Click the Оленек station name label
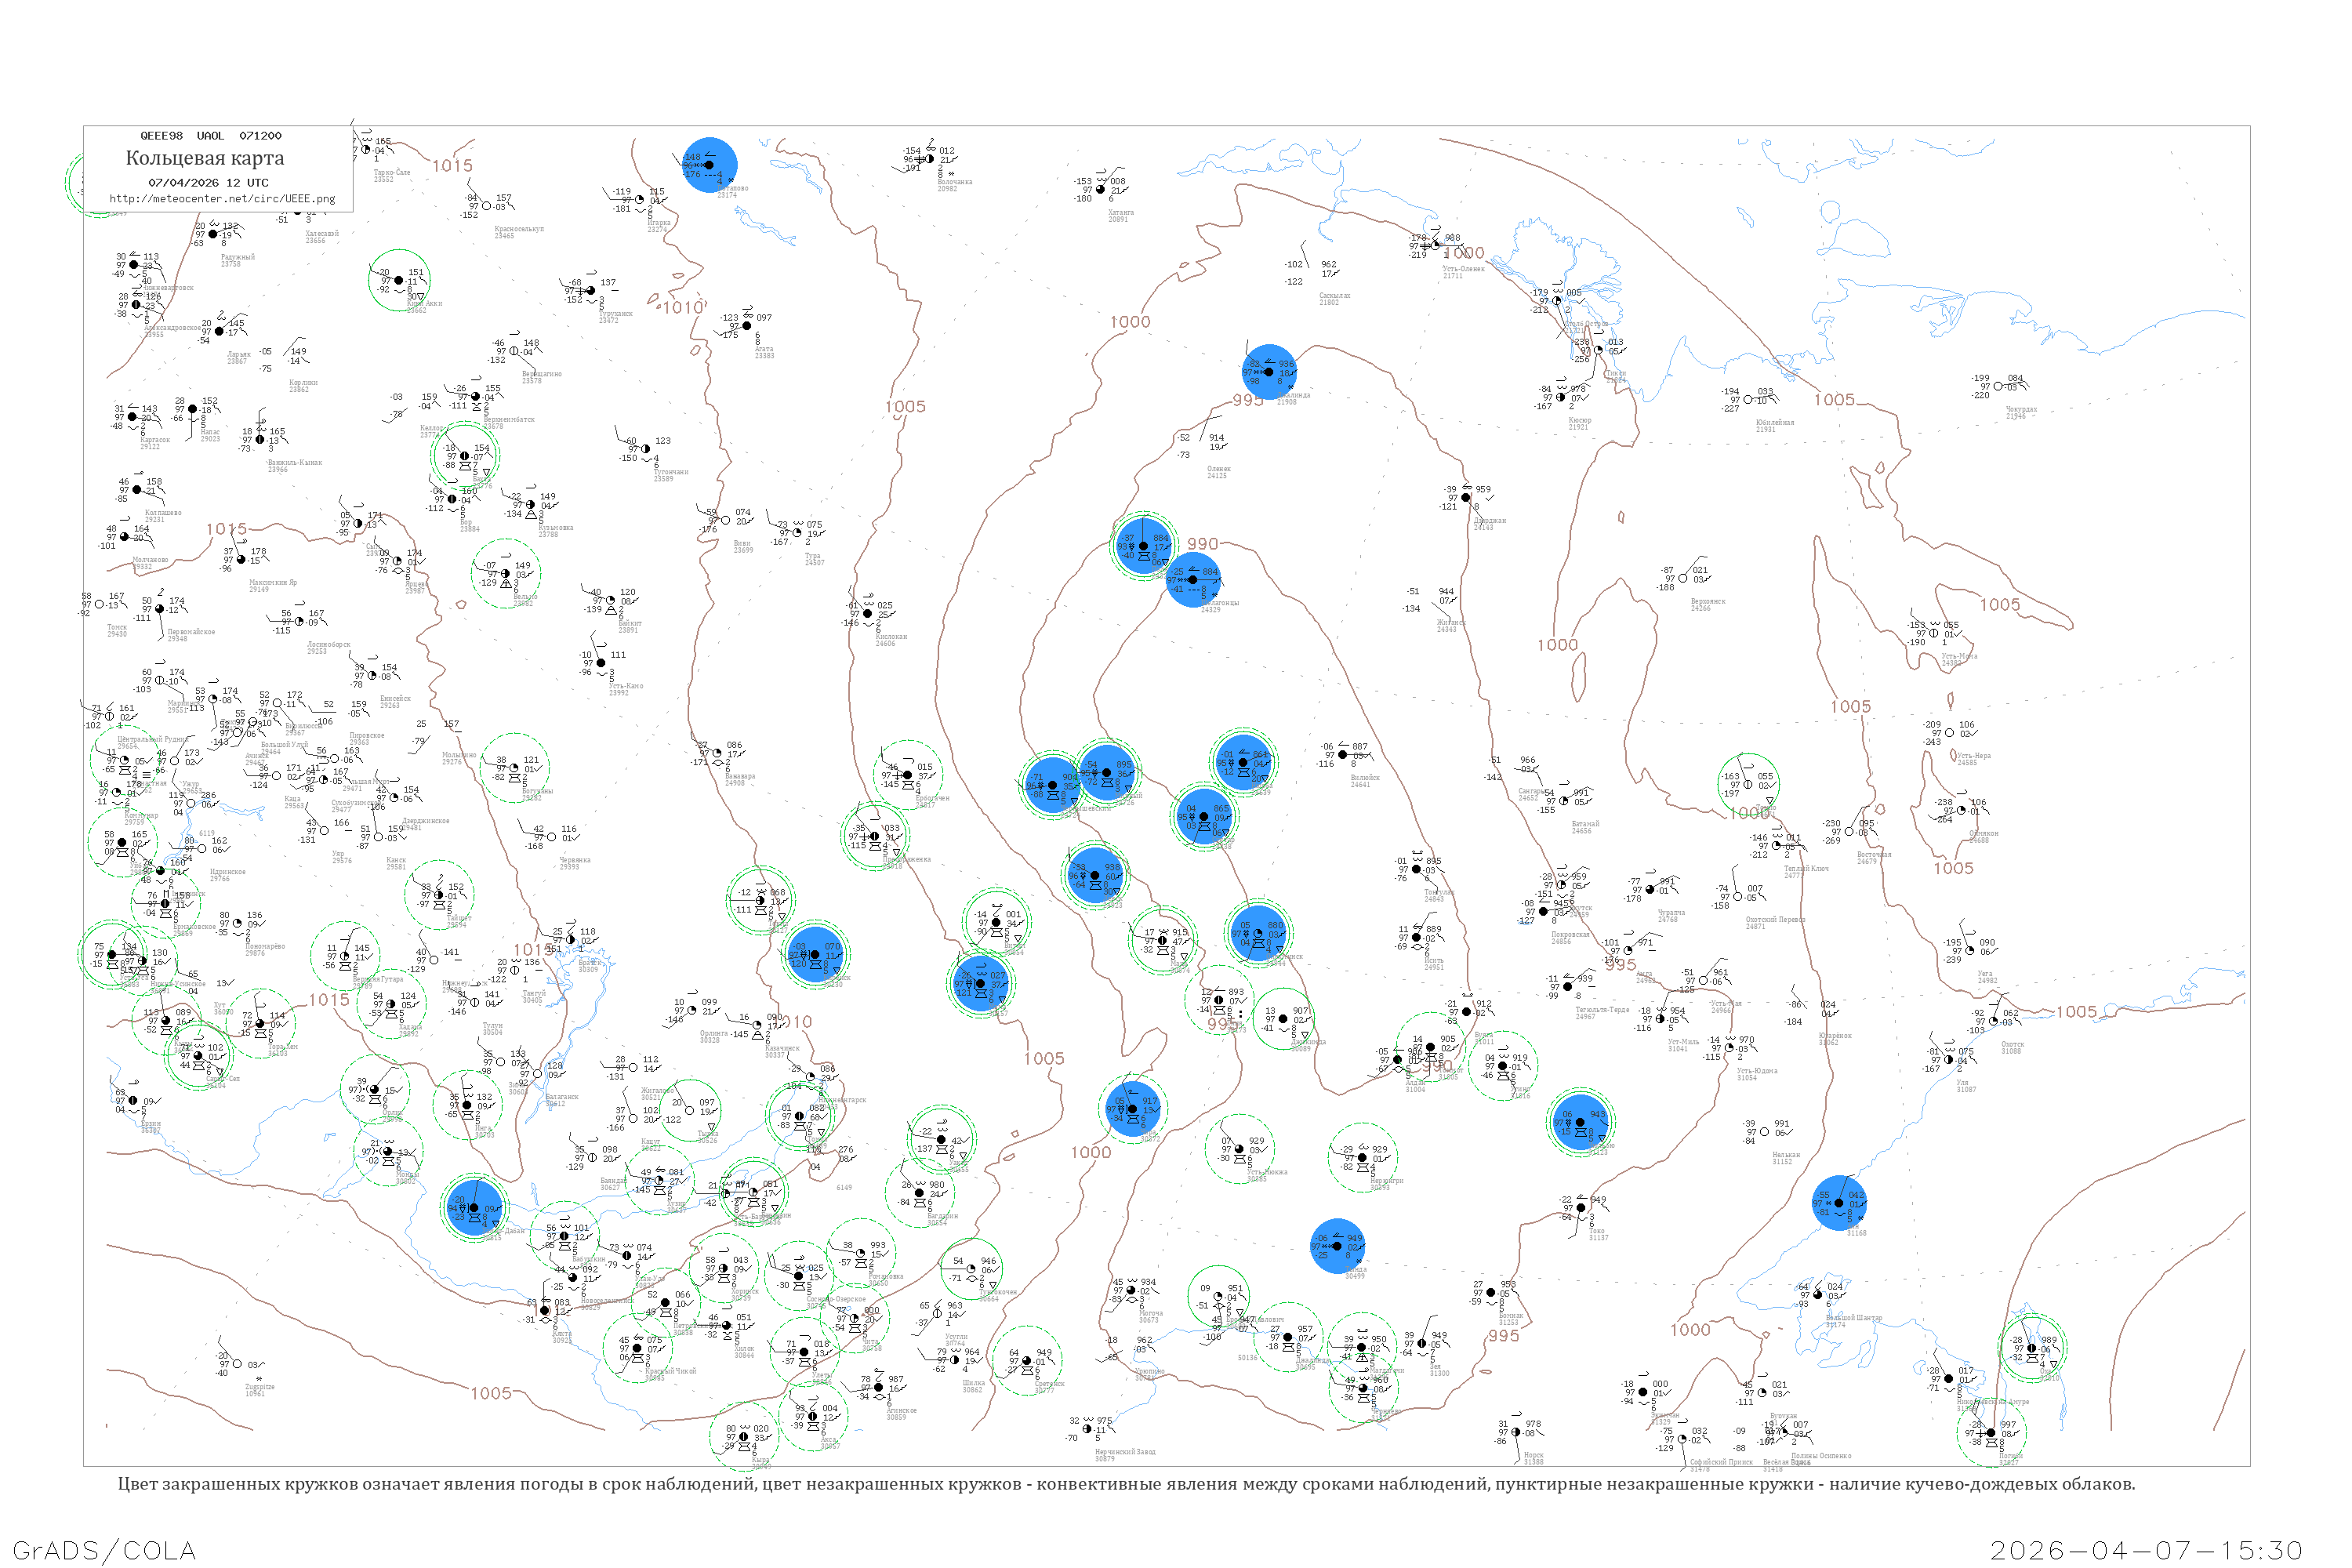This screenshot has height=1568, width=2352. (x=1218, y=469)
